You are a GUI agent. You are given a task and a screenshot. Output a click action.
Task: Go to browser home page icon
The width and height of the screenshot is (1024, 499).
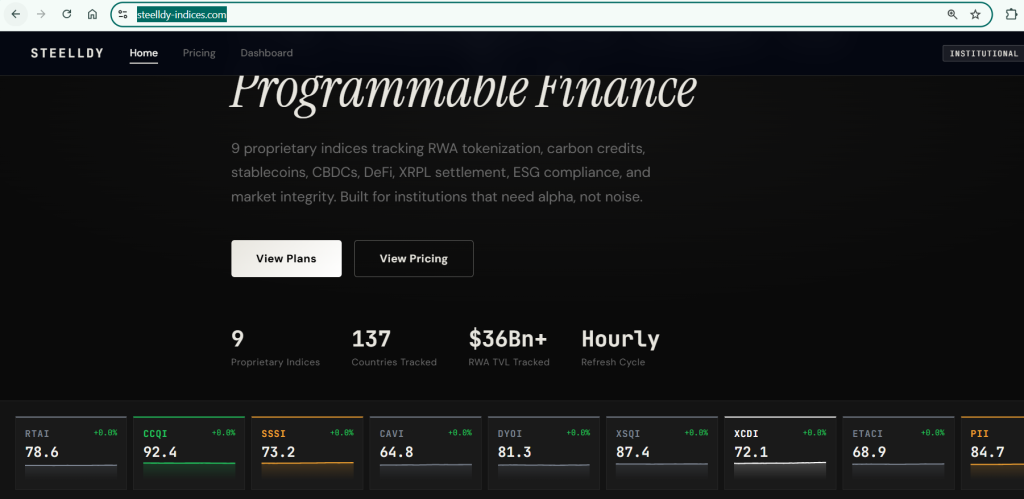pos(92,14)
